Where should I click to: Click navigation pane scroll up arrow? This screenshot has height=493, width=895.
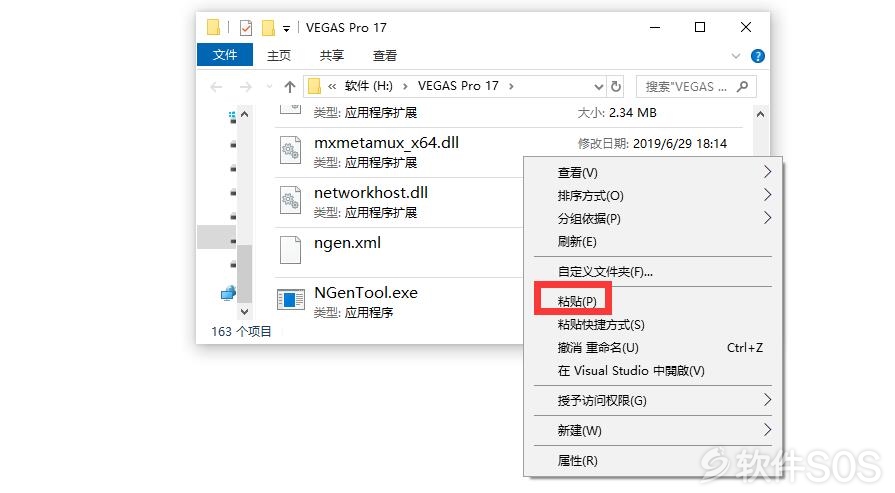244,114
